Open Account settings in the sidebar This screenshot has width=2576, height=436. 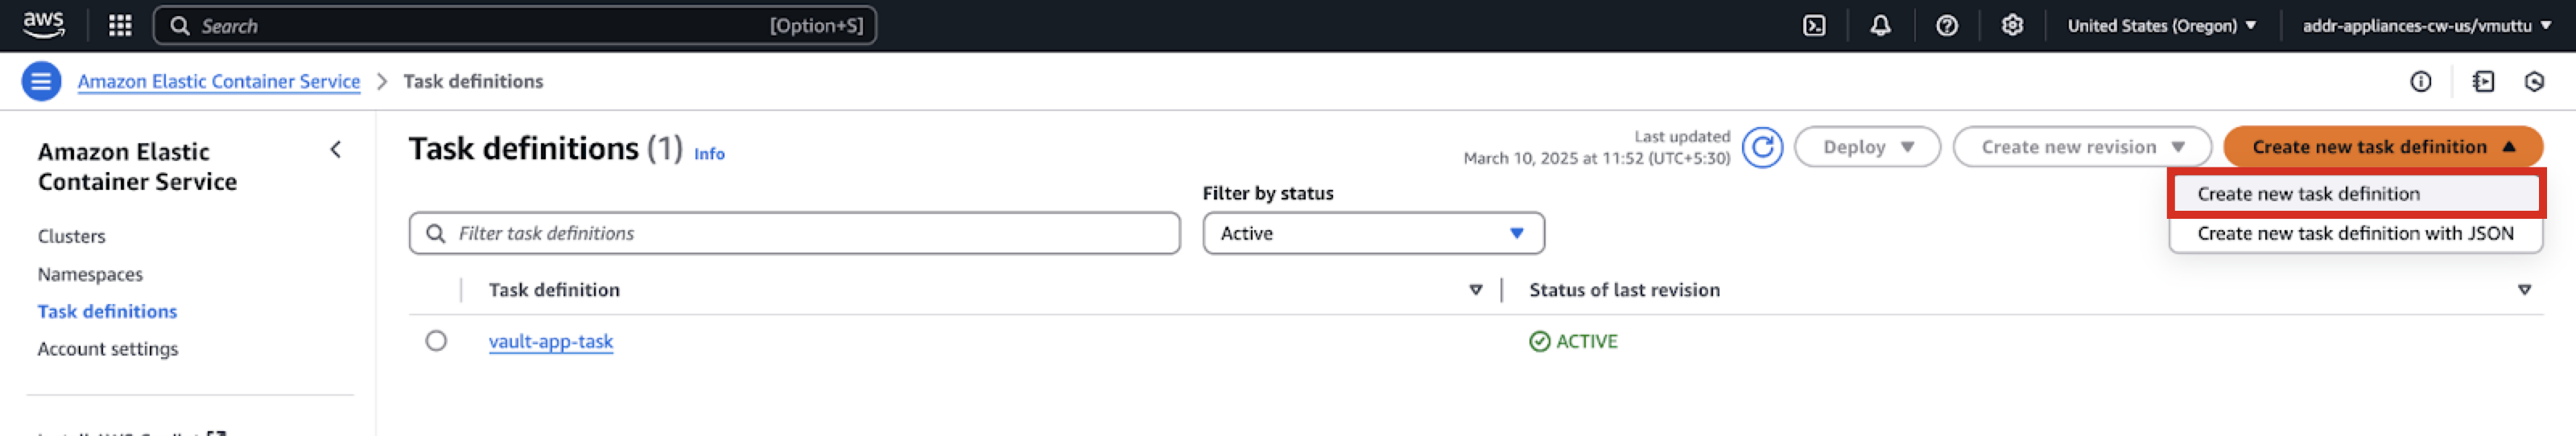108,349
